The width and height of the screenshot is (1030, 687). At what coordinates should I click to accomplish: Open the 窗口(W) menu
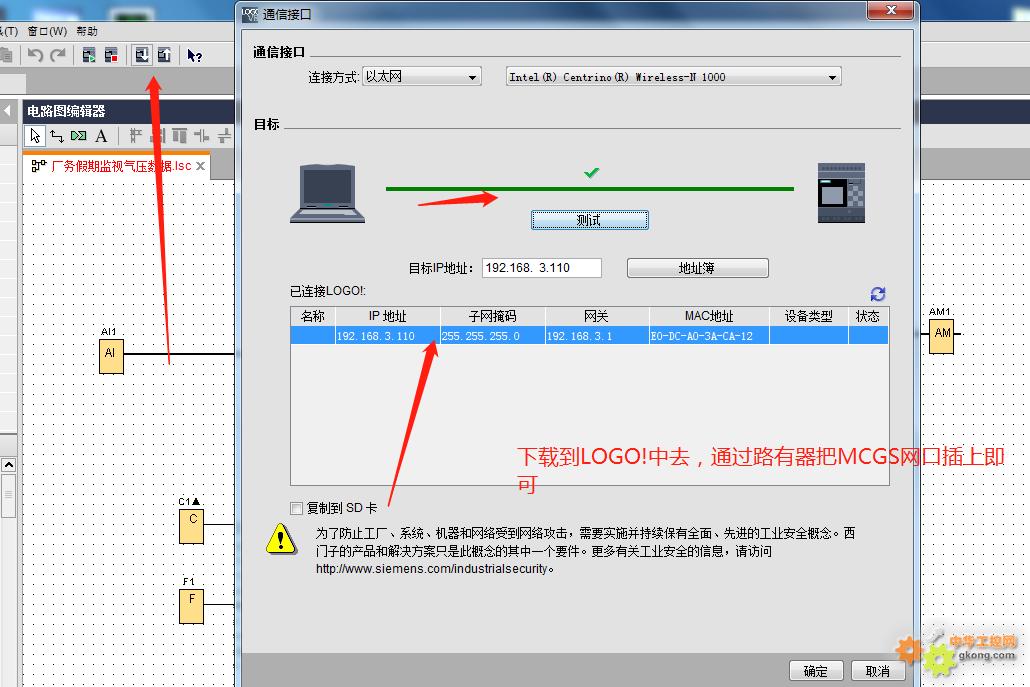(47, 31)
